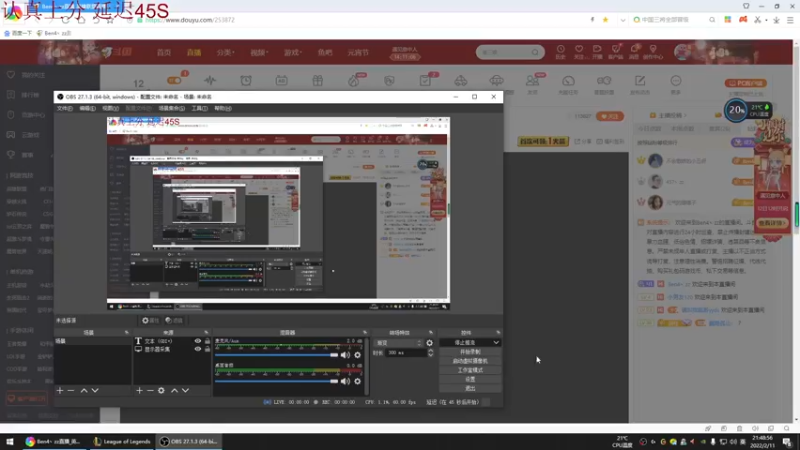The height and width of the screenshot is (450, 800).
Task: Toggle visibility of the Text (GDI+) source
Action: click(x=197, y=341)
